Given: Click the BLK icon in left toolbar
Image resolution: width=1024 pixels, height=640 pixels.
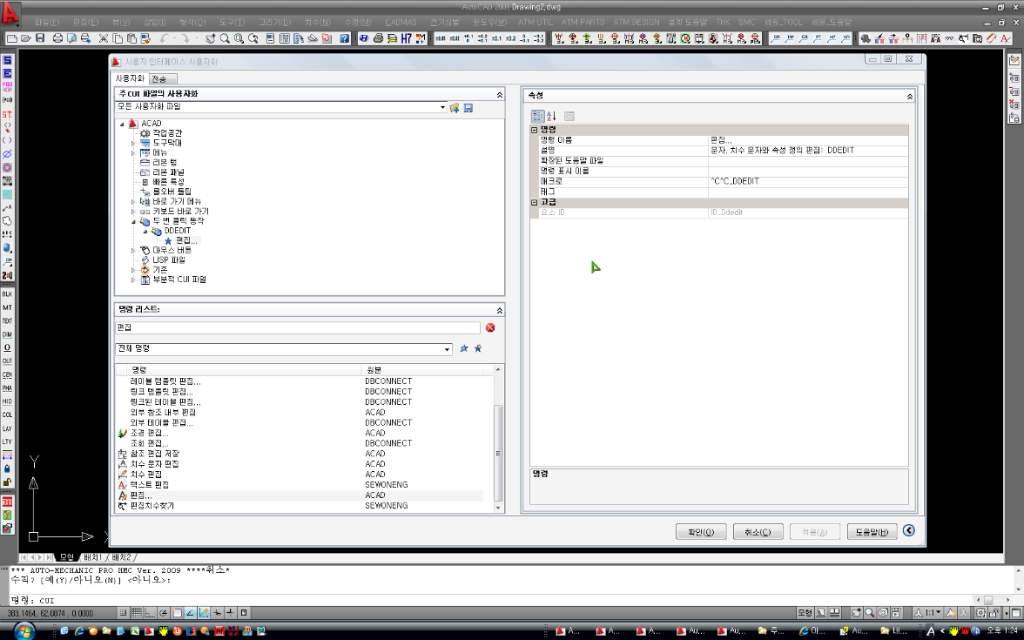Looking at the screenshot, I should (7, 294).
